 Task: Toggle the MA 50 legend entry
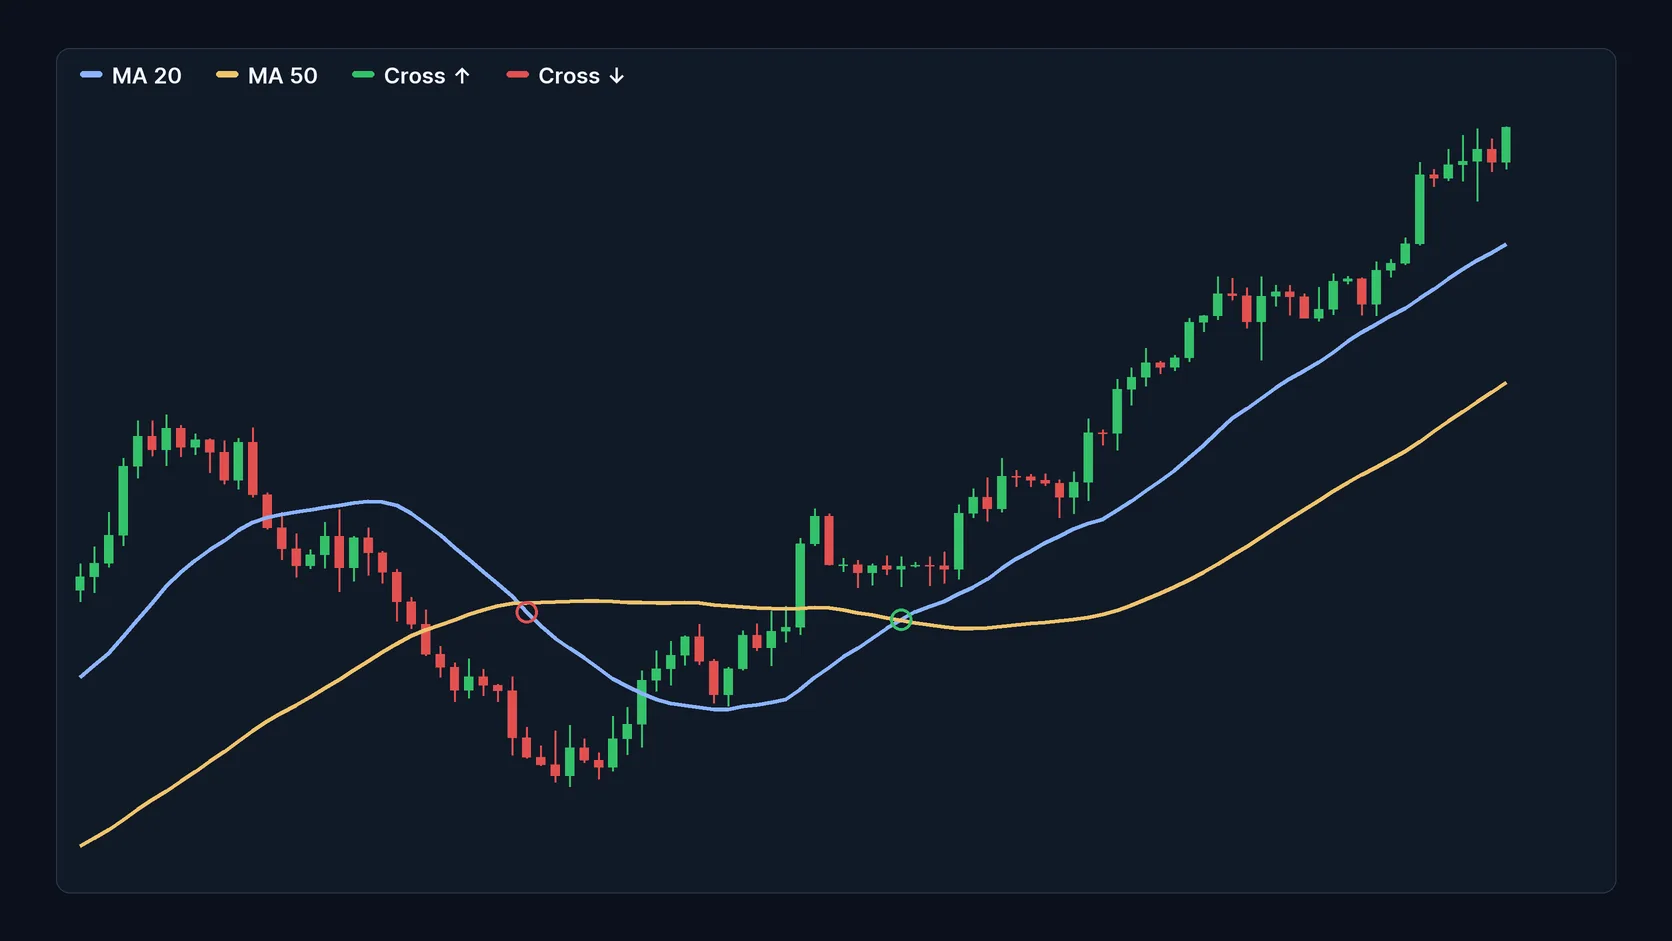point(267,76)
